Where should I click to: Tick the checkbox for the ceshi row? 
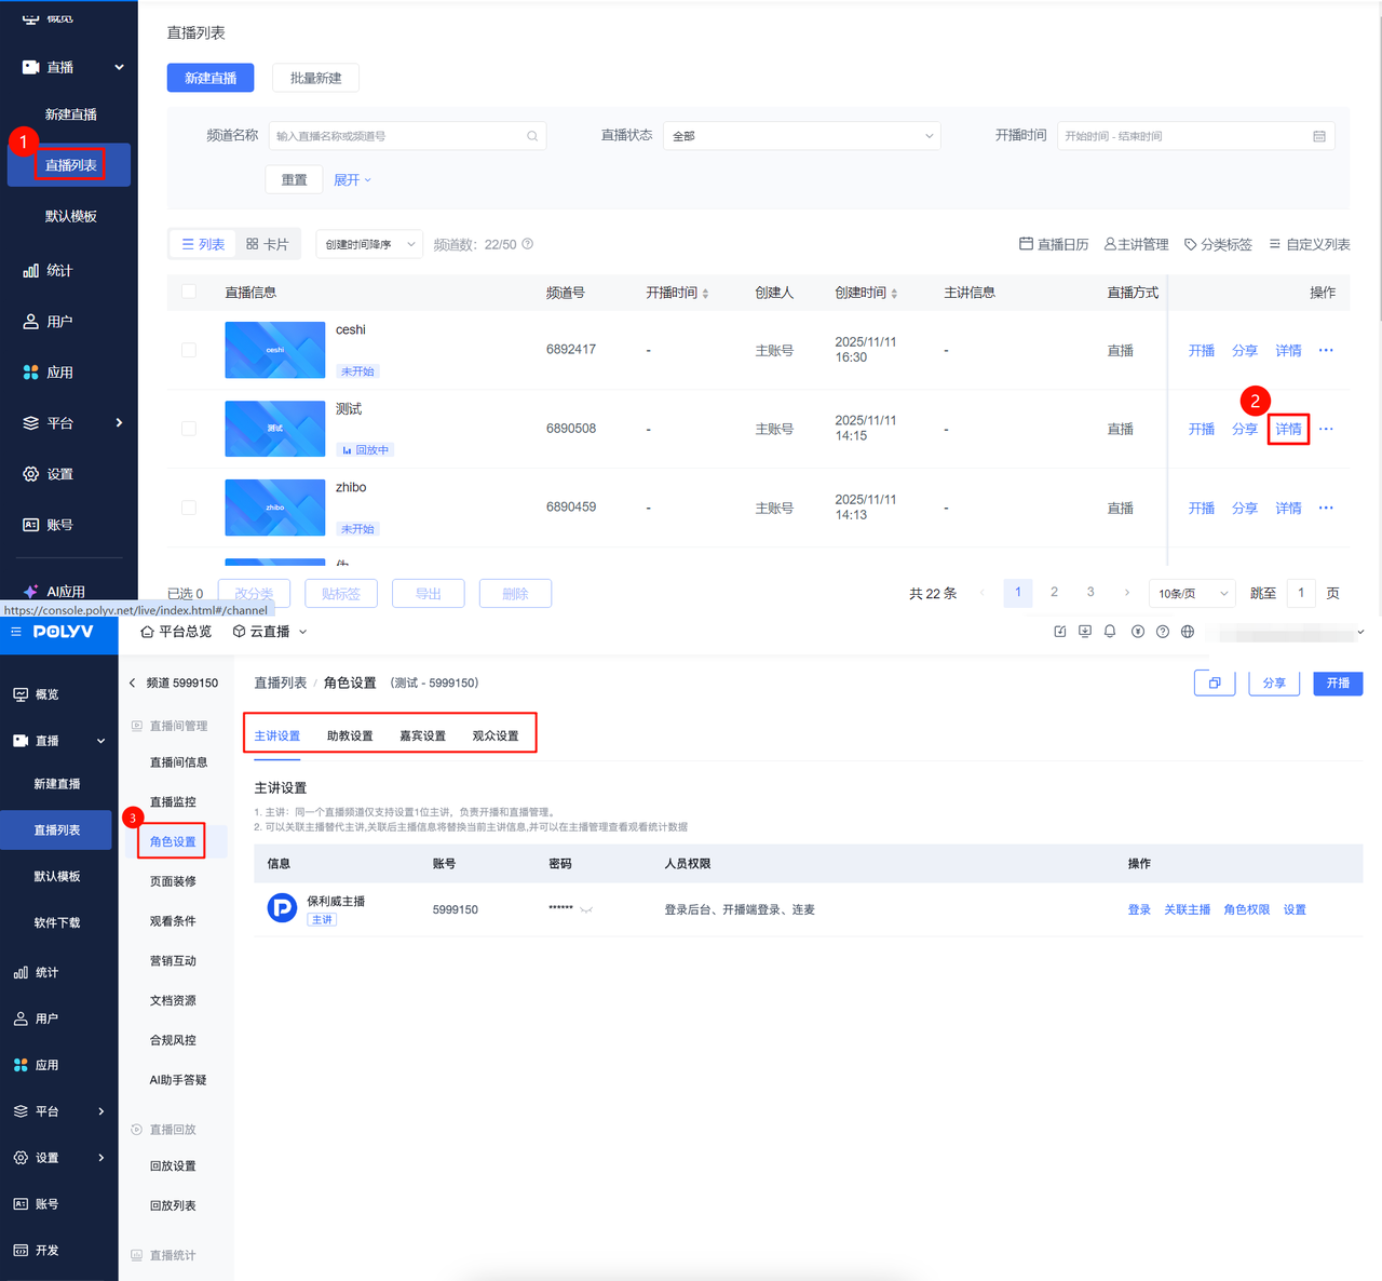click(x=189, y=350)
